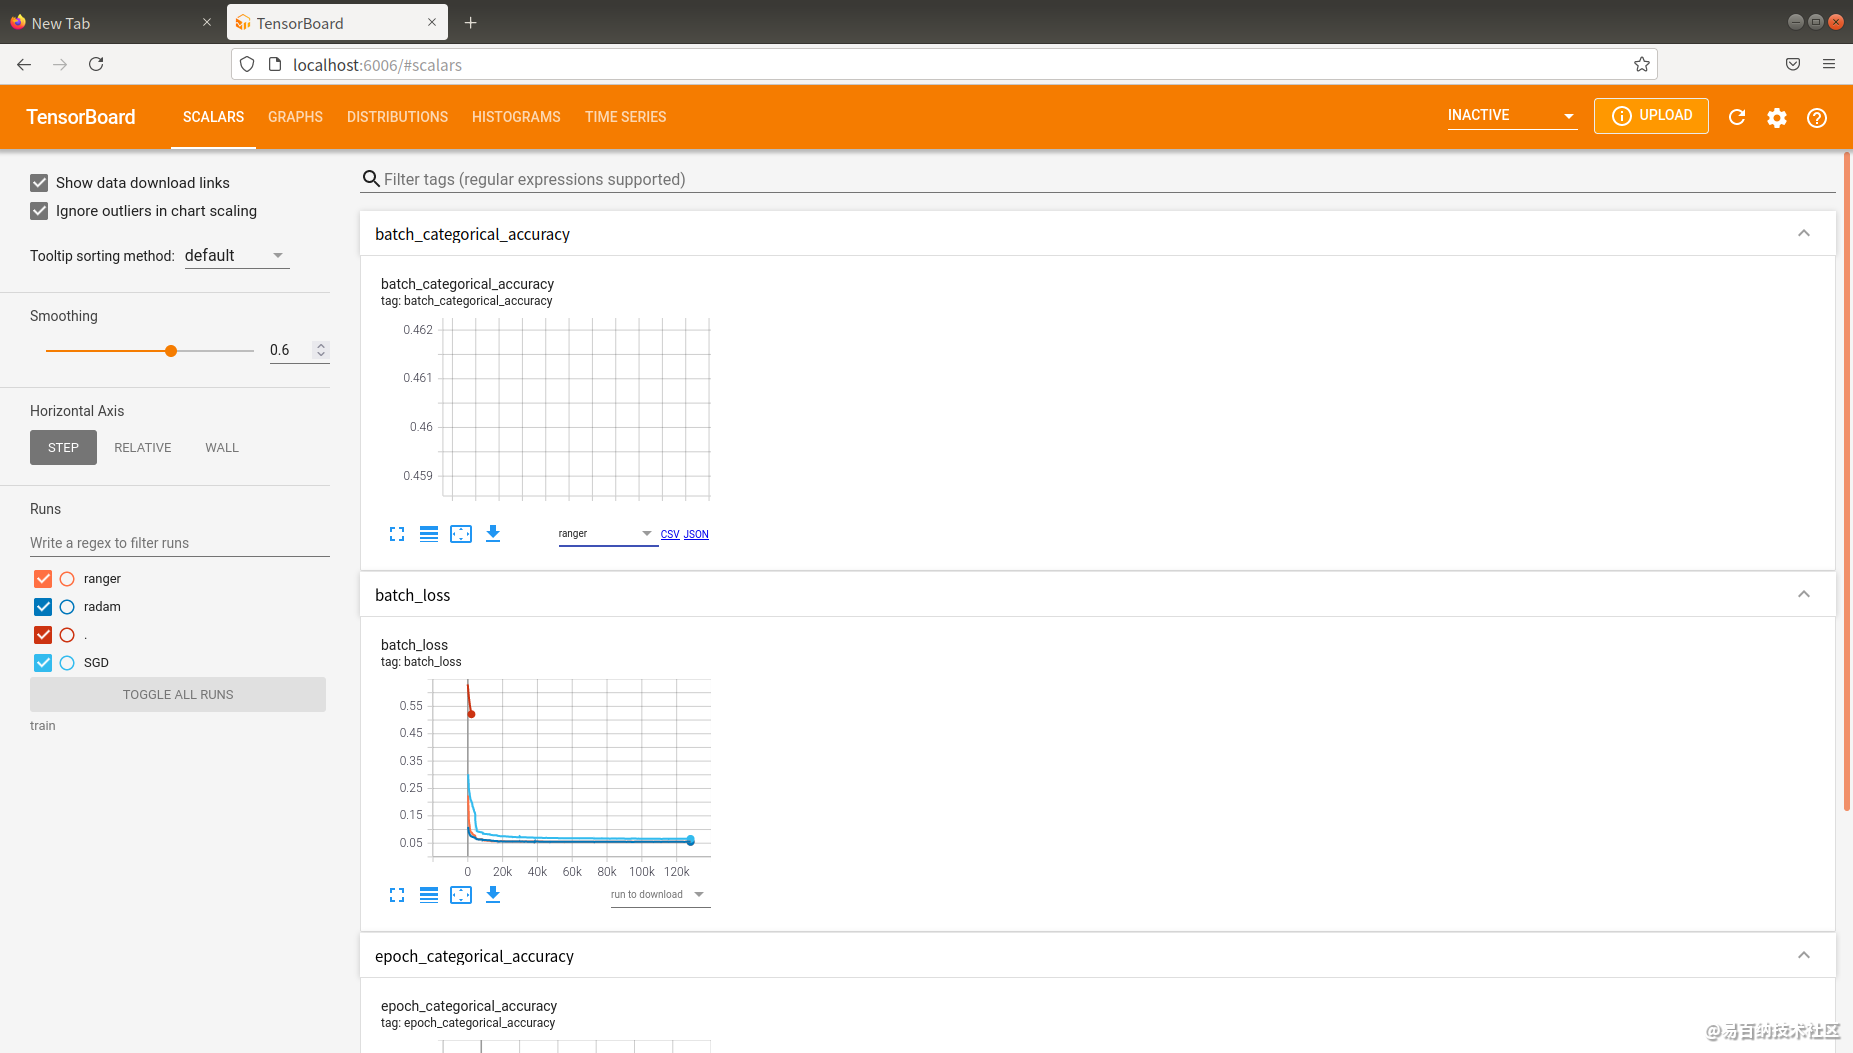Download ranger data as CSV

[x=670, y=535]
